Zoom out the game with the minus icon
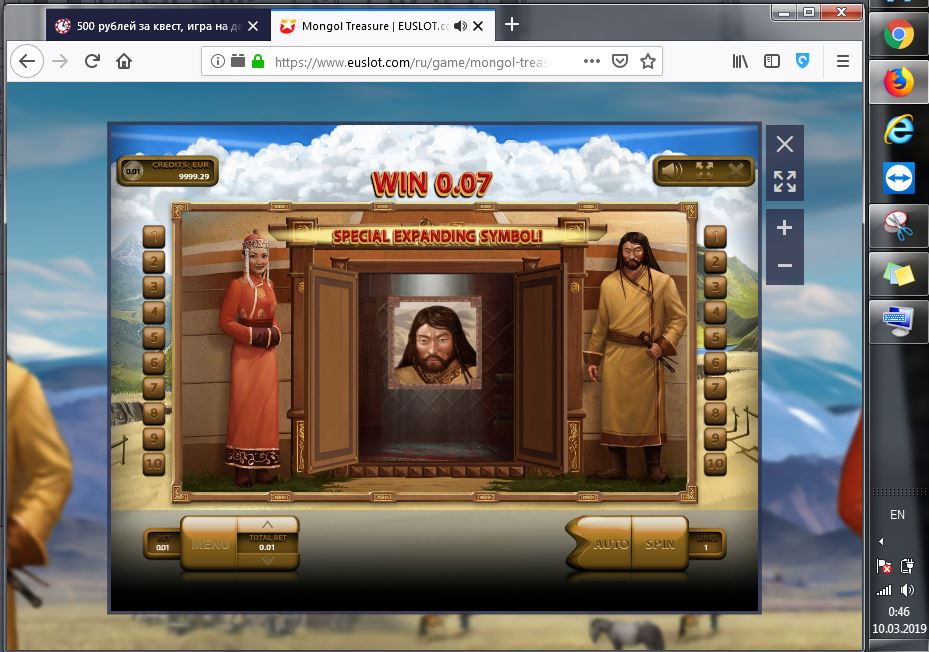This screenshot has width=929, height=652. [785, 266]
